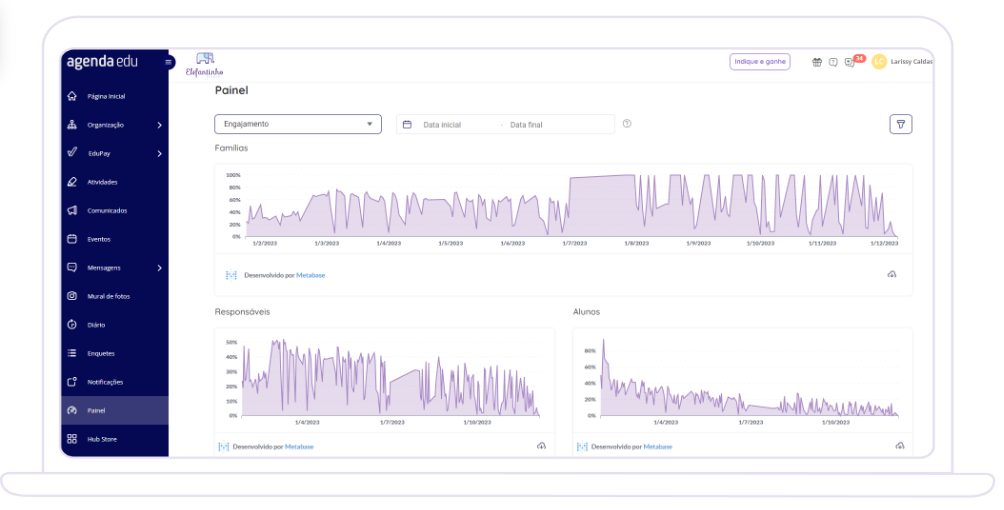Click the Famílias engagement chart
The width and height of the screenshot is (1004, 510).
click(563, 208)
